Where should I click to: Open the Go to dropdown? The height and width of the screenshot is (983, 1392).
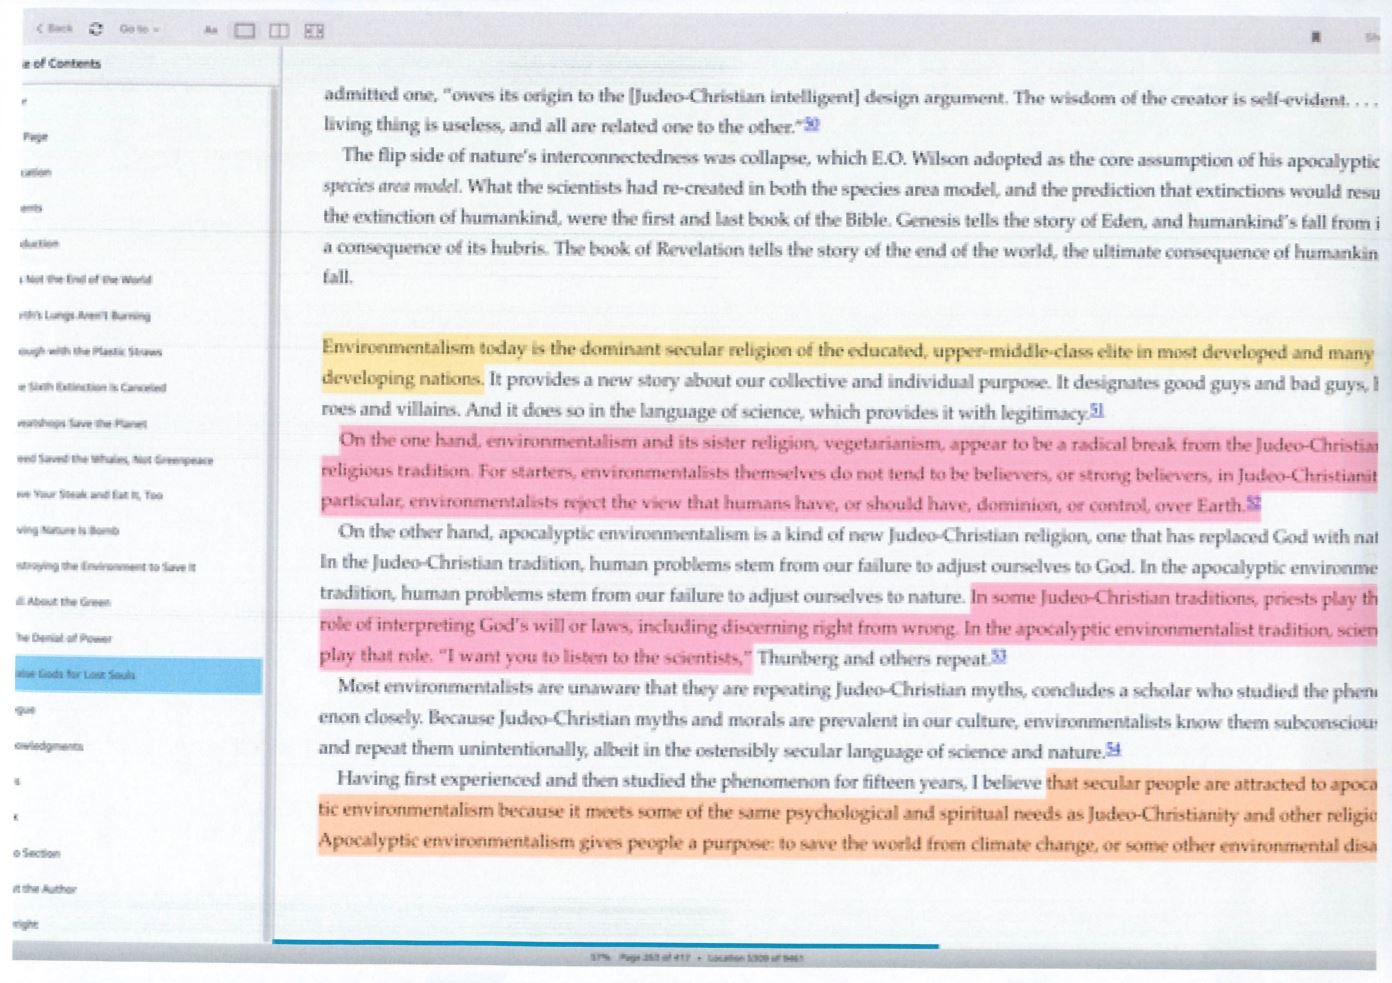(x=138, y=30)
